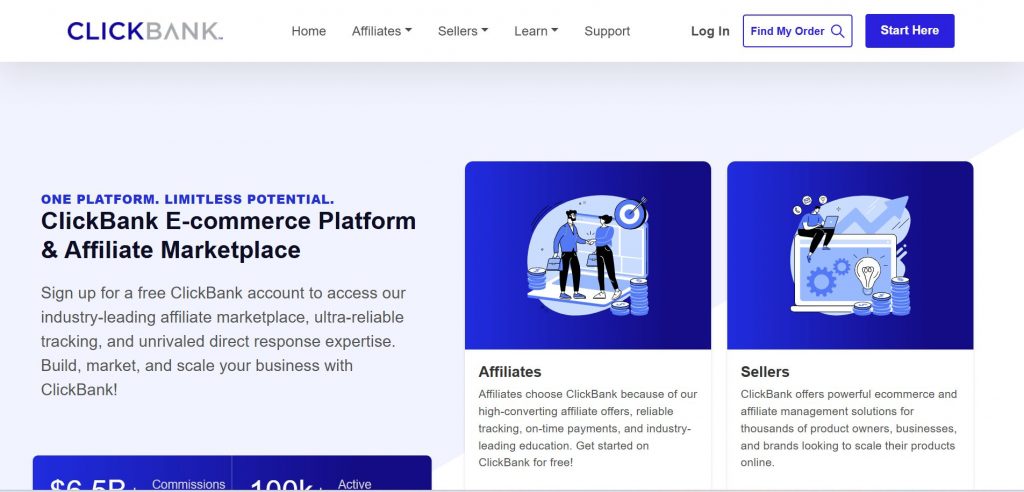Click the Start Here button
The image size is (1024, 492).
[910, 31]
